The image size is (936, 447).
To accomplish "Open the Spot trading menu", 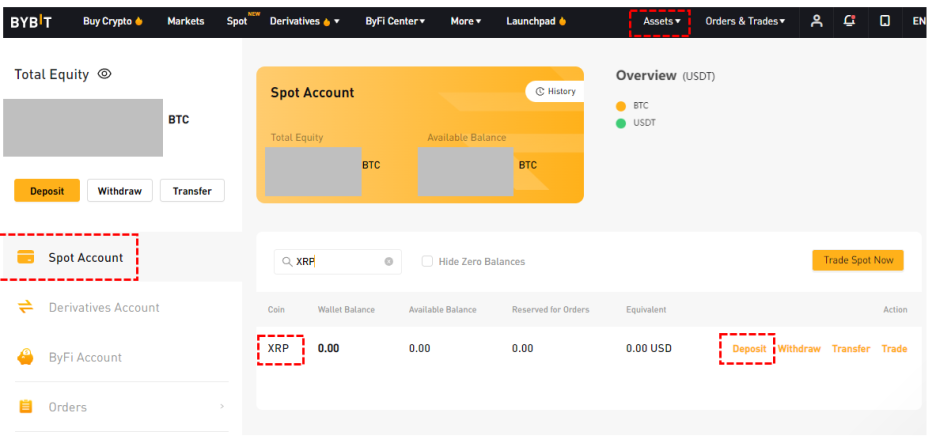I will pyautogui.click(x=237, y=21).
